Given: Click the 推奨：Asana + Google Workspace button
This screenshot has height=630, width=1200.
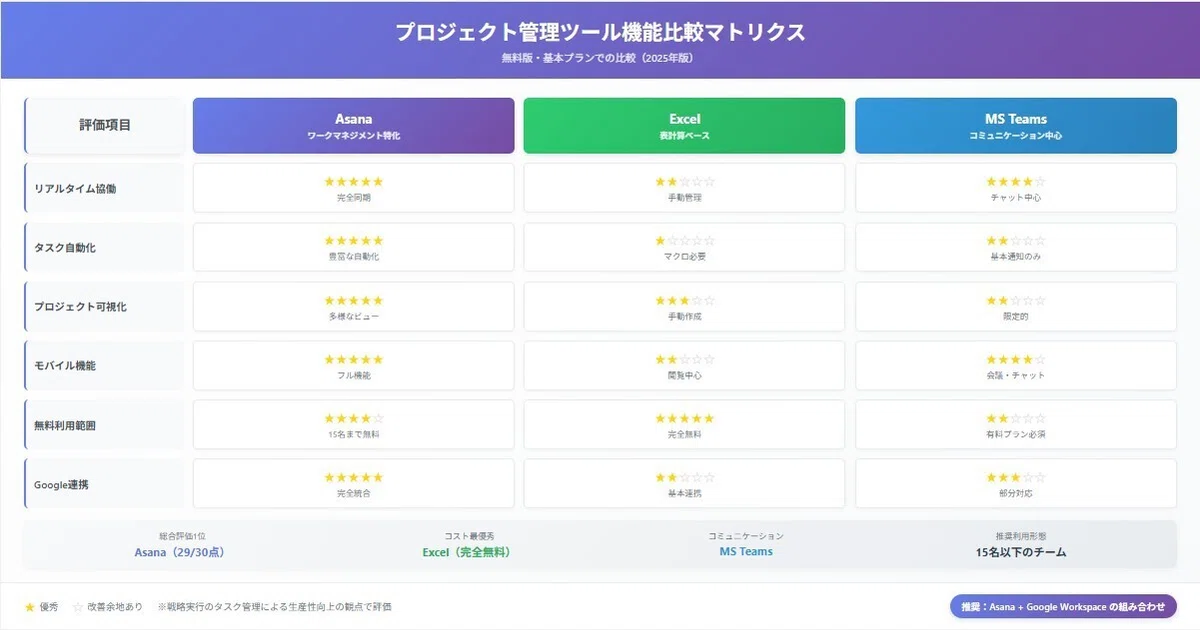Looking at the screenshot, I should pos(1063,607).
